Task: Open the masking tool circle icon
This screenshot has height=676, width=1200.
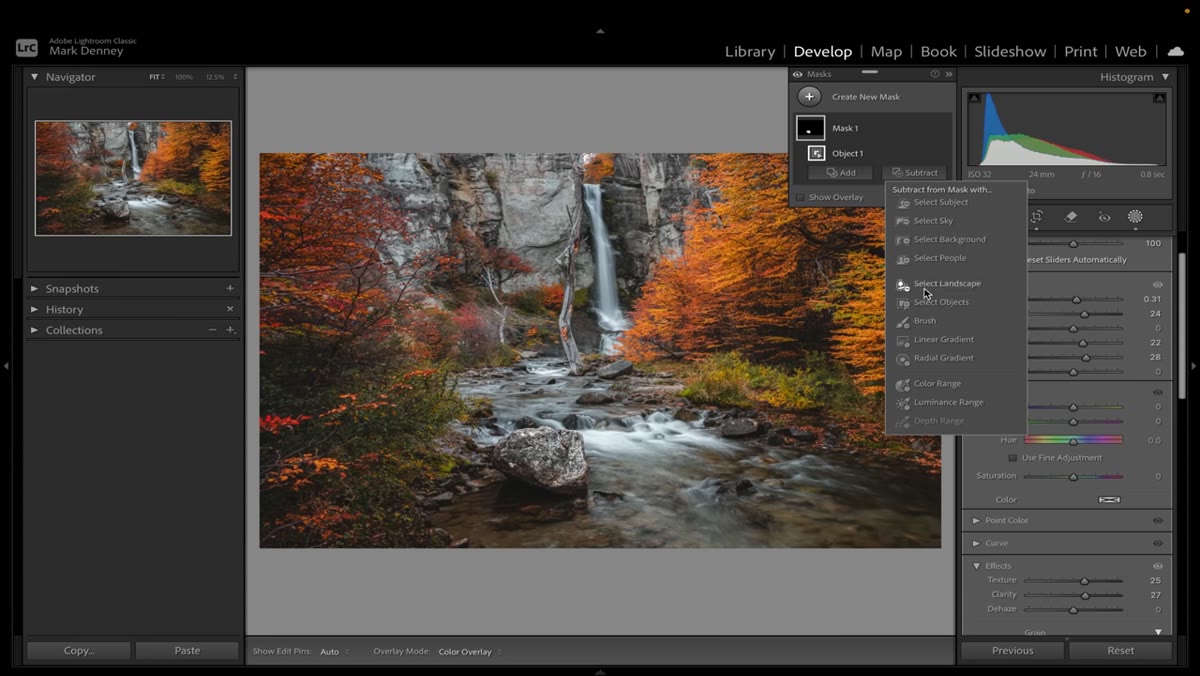Action: pos(1135,216)
